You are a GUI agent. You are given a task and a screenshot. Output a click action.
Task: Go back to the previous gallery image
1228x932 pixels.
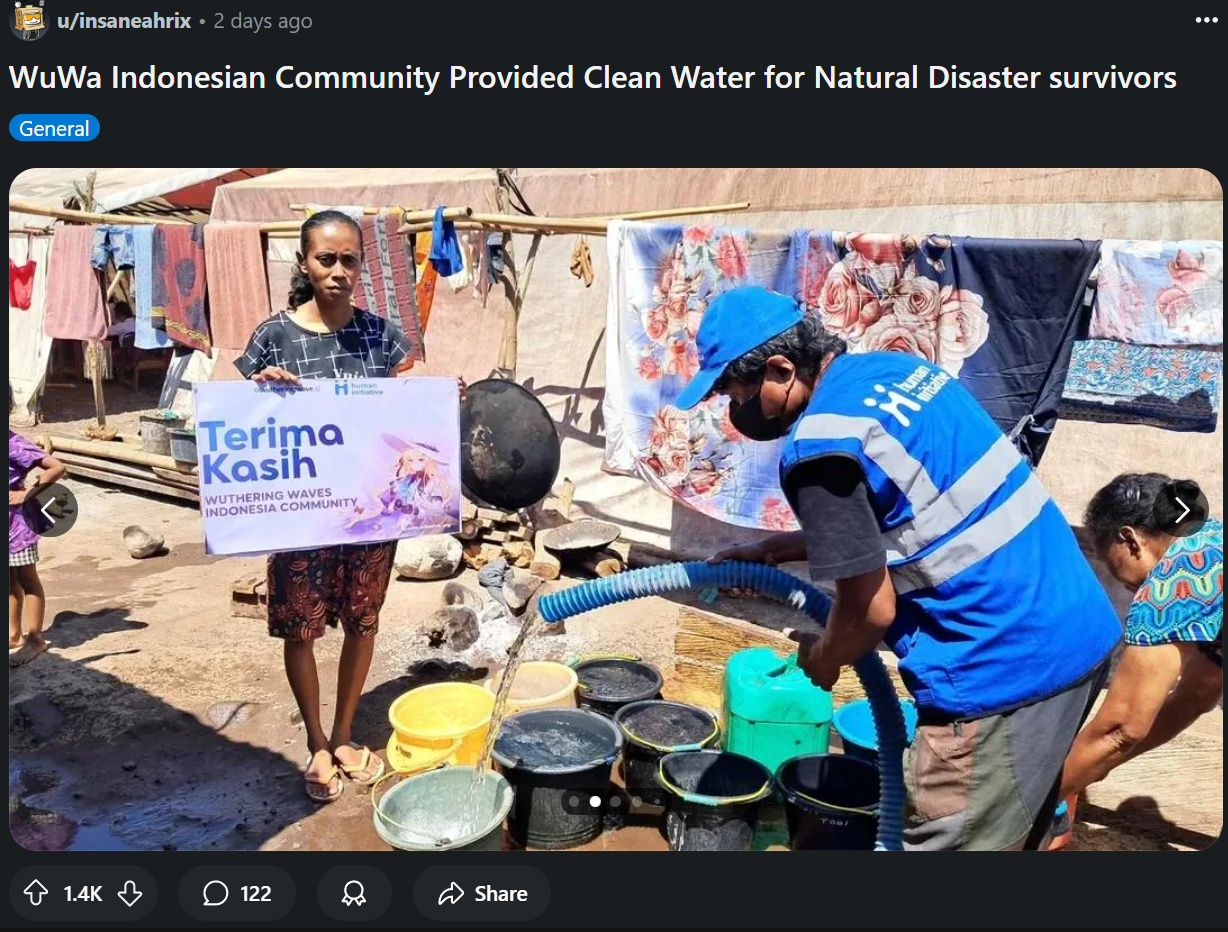pyautogui.click(x=51, y=510)
